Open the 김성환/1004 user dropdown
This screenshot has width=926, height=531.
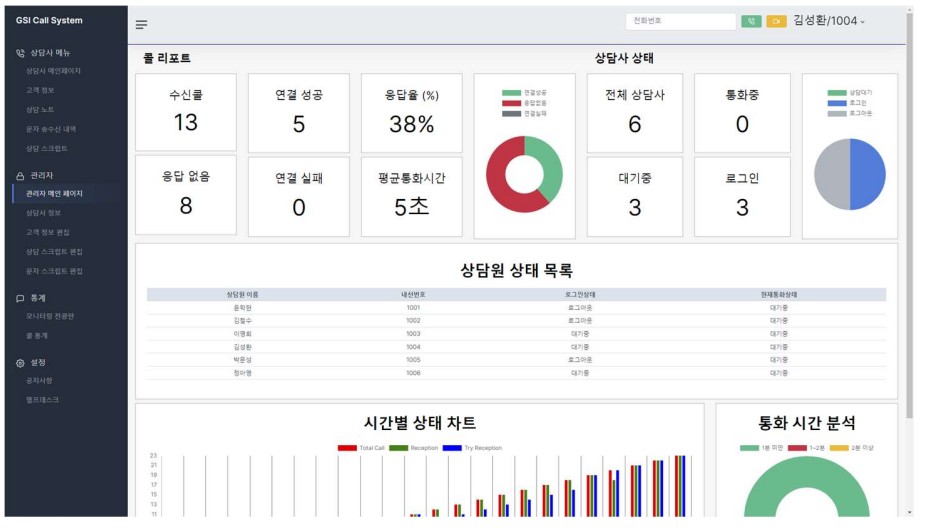(x=829, y=21)
